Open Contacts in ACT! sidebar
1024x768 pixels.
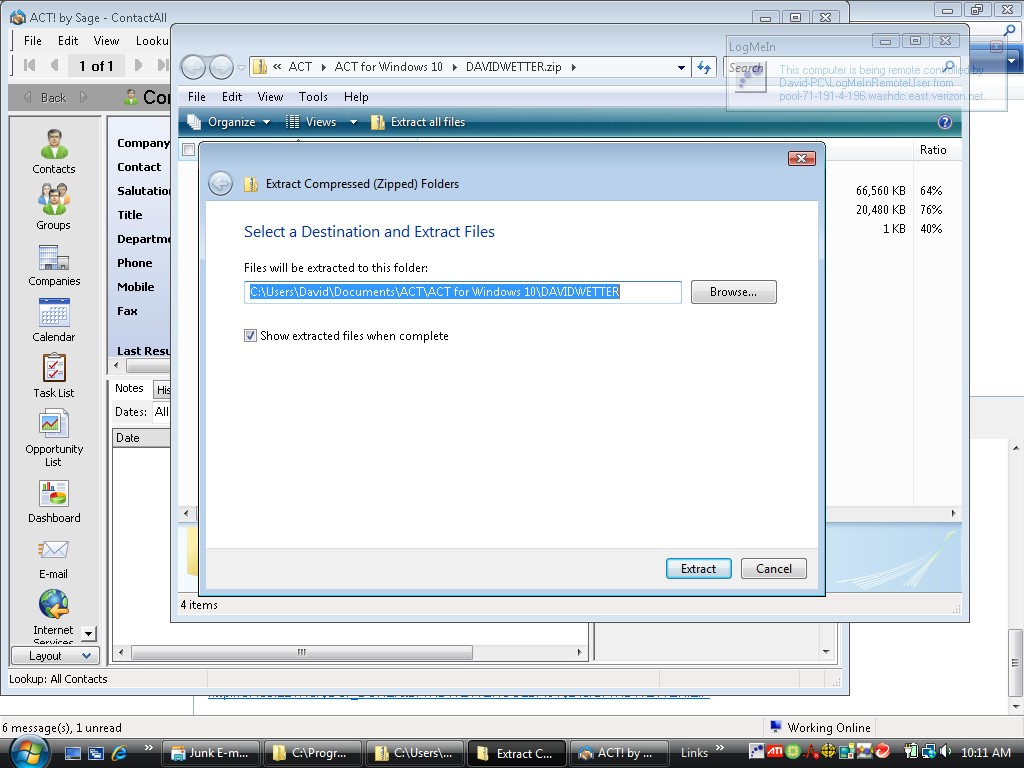(54, 152)
